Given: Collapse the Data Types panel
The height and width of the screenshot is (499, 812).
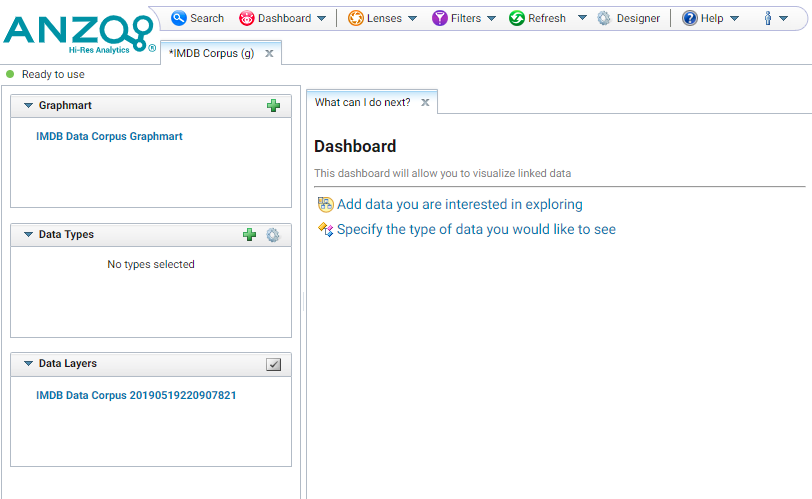Looking at the screenshot, I should (x=28, y=234).
